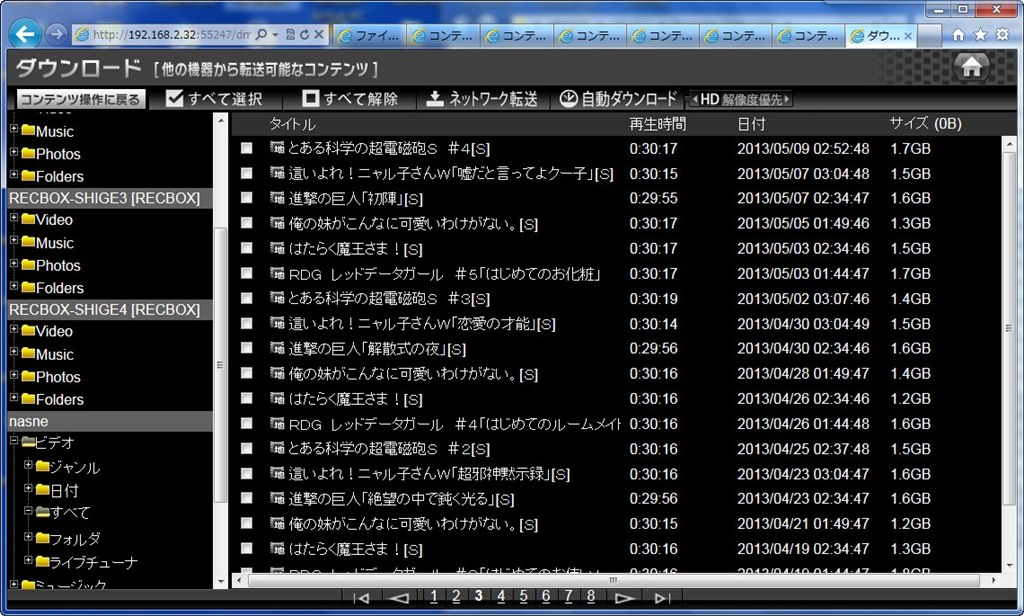This screenshot has height=616, width=1024.
Task: Open the browser favorites star icon
Action: pyautogui.click(x=980, y=35)
